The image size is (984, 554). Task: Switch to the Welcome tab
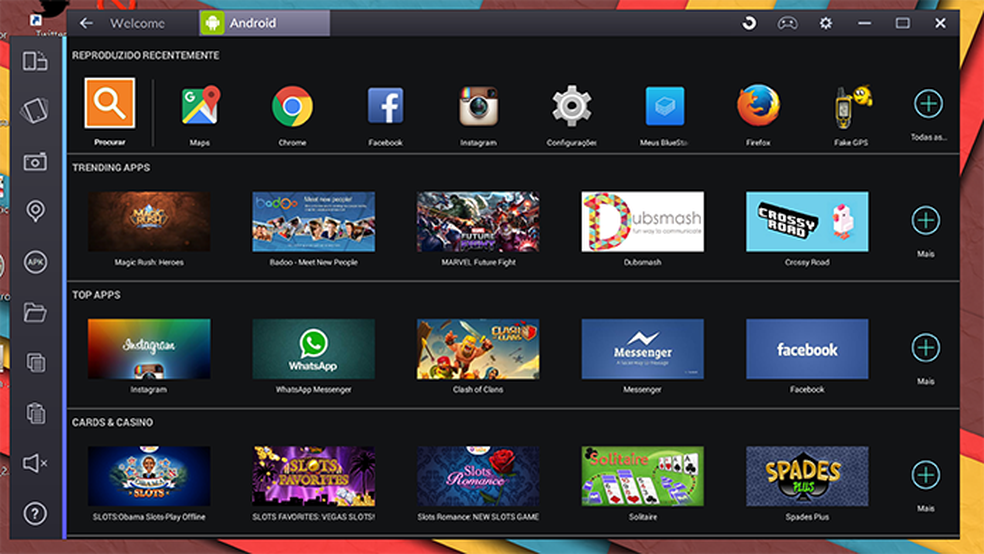coord(137,23)
